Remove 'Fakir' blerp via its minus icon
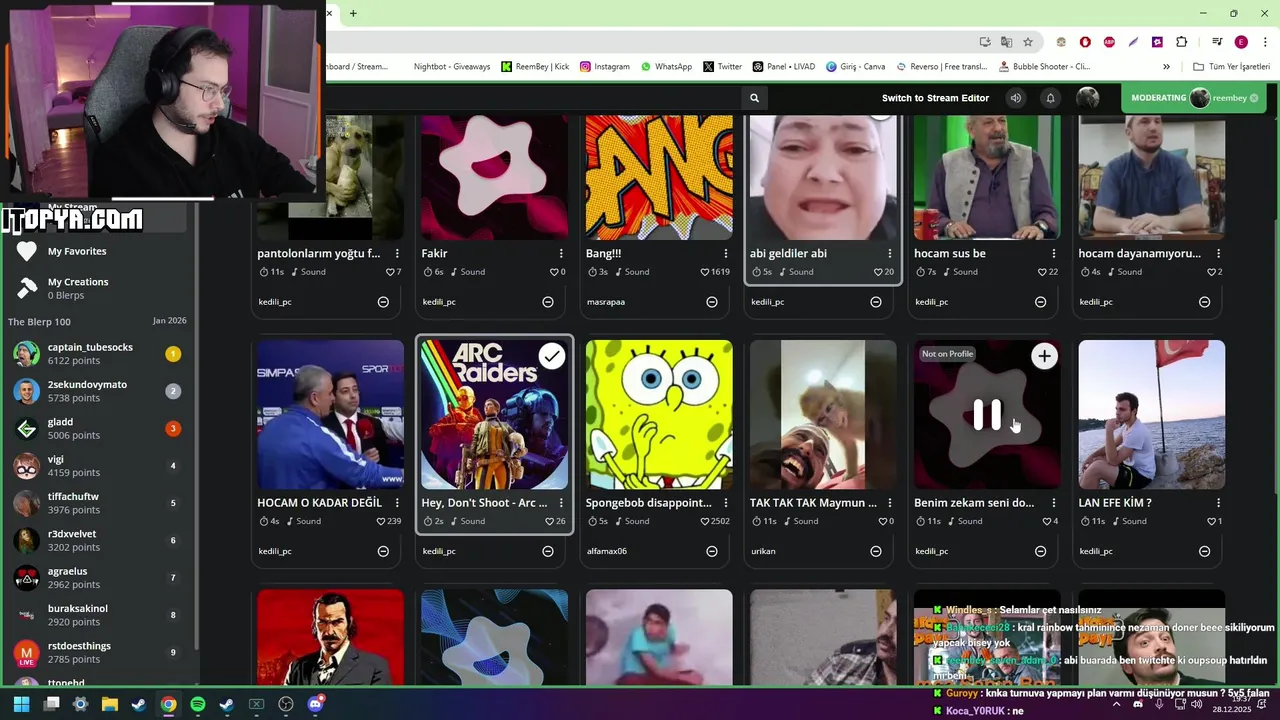1280x720 pixels. click(547, 302)
